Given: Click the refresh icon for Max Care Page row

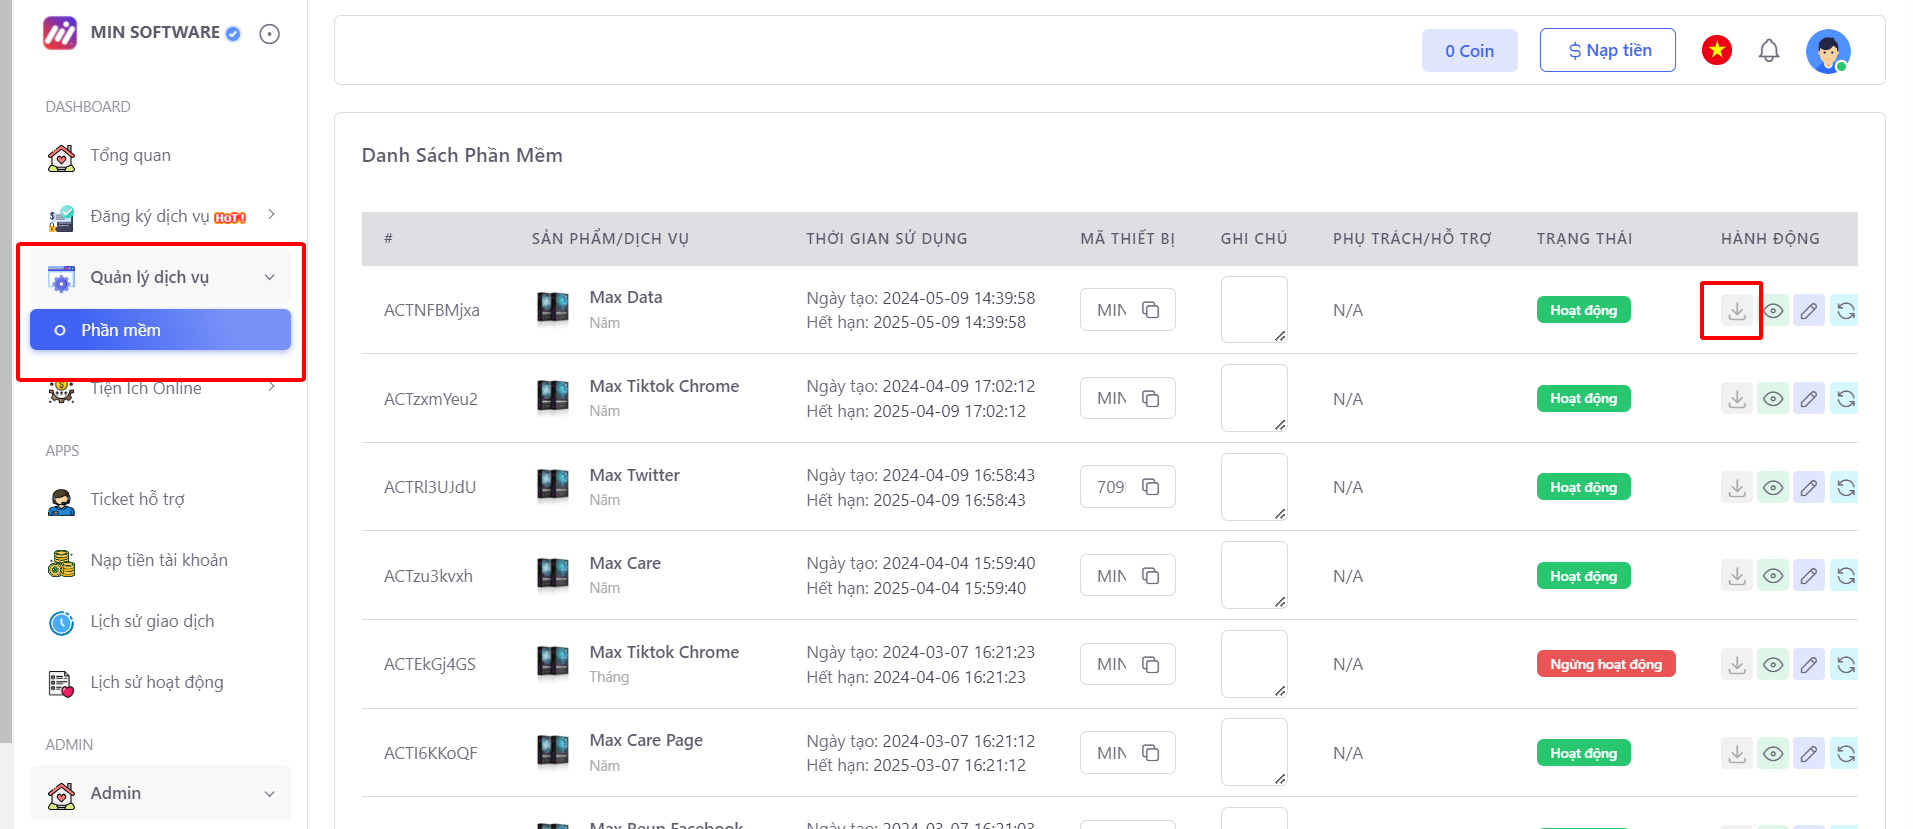Looking at the screenshot, I should point(1845,753).
